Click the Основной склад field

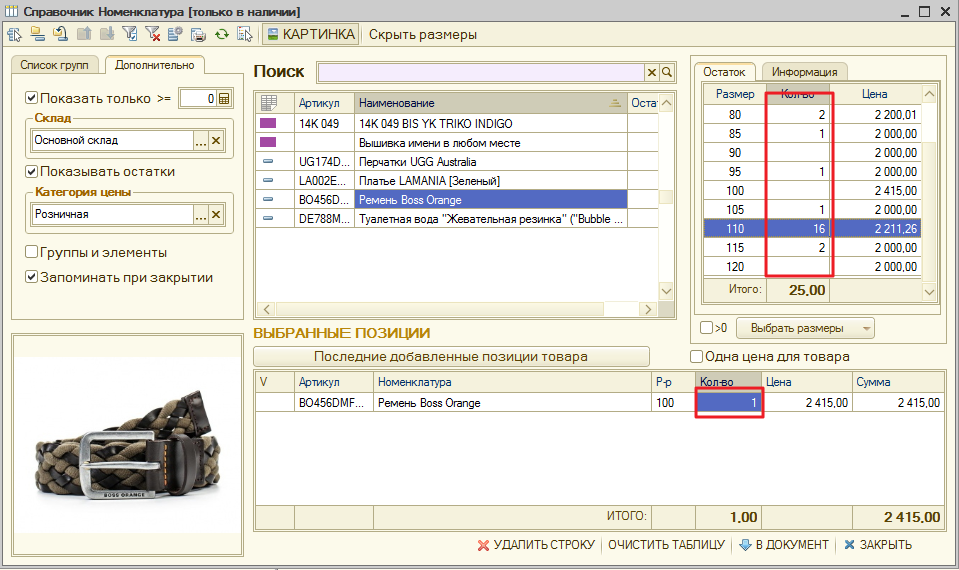point(113,141)
